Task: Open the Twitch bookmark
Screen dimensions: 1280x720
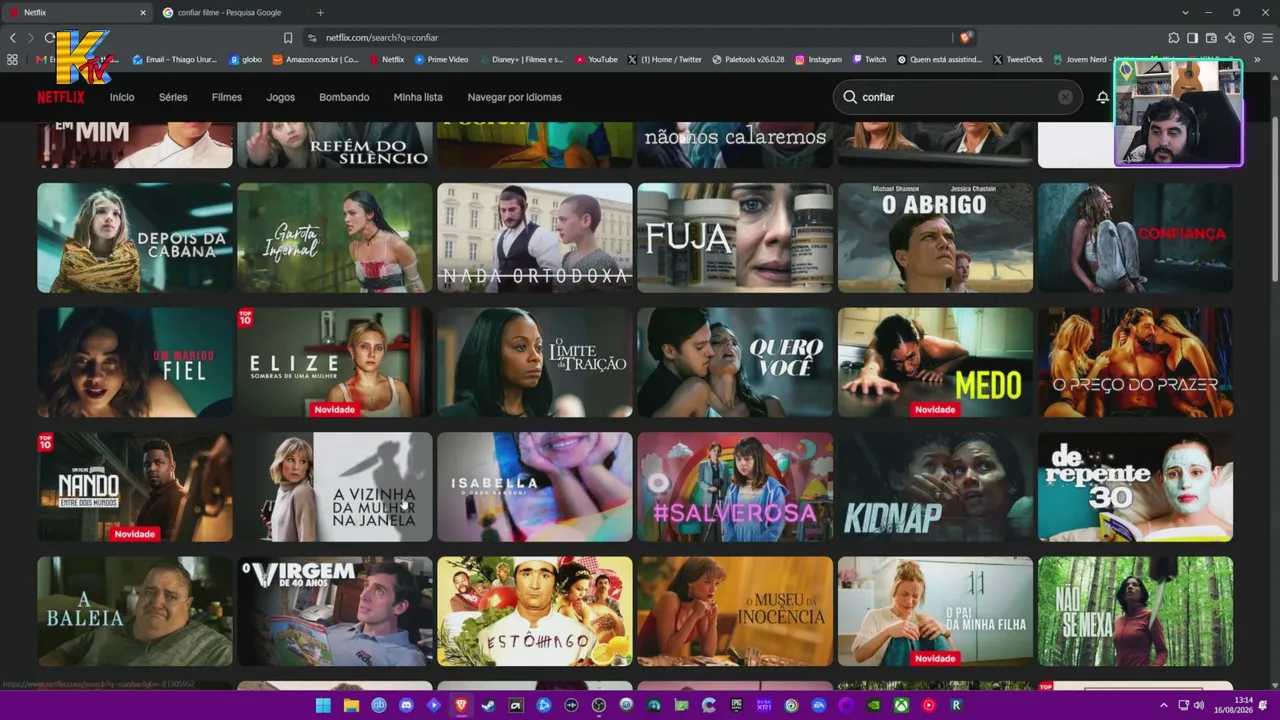Action: 869,60
